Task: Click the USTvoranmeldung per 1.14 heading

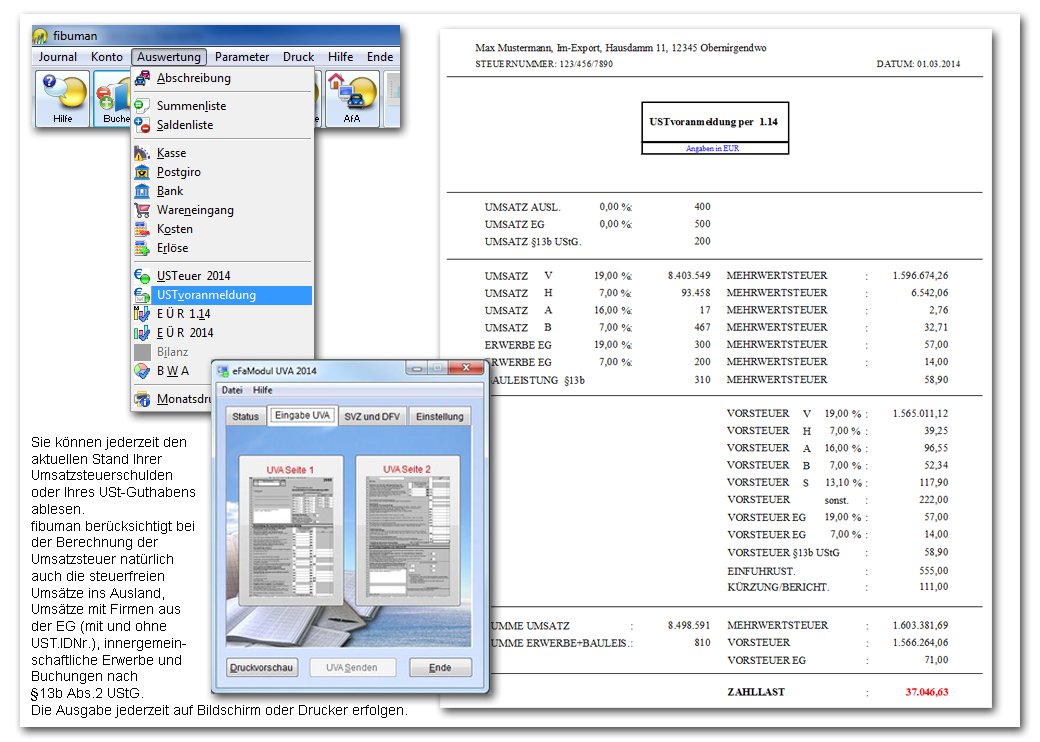Action: (x=714, y=122)
